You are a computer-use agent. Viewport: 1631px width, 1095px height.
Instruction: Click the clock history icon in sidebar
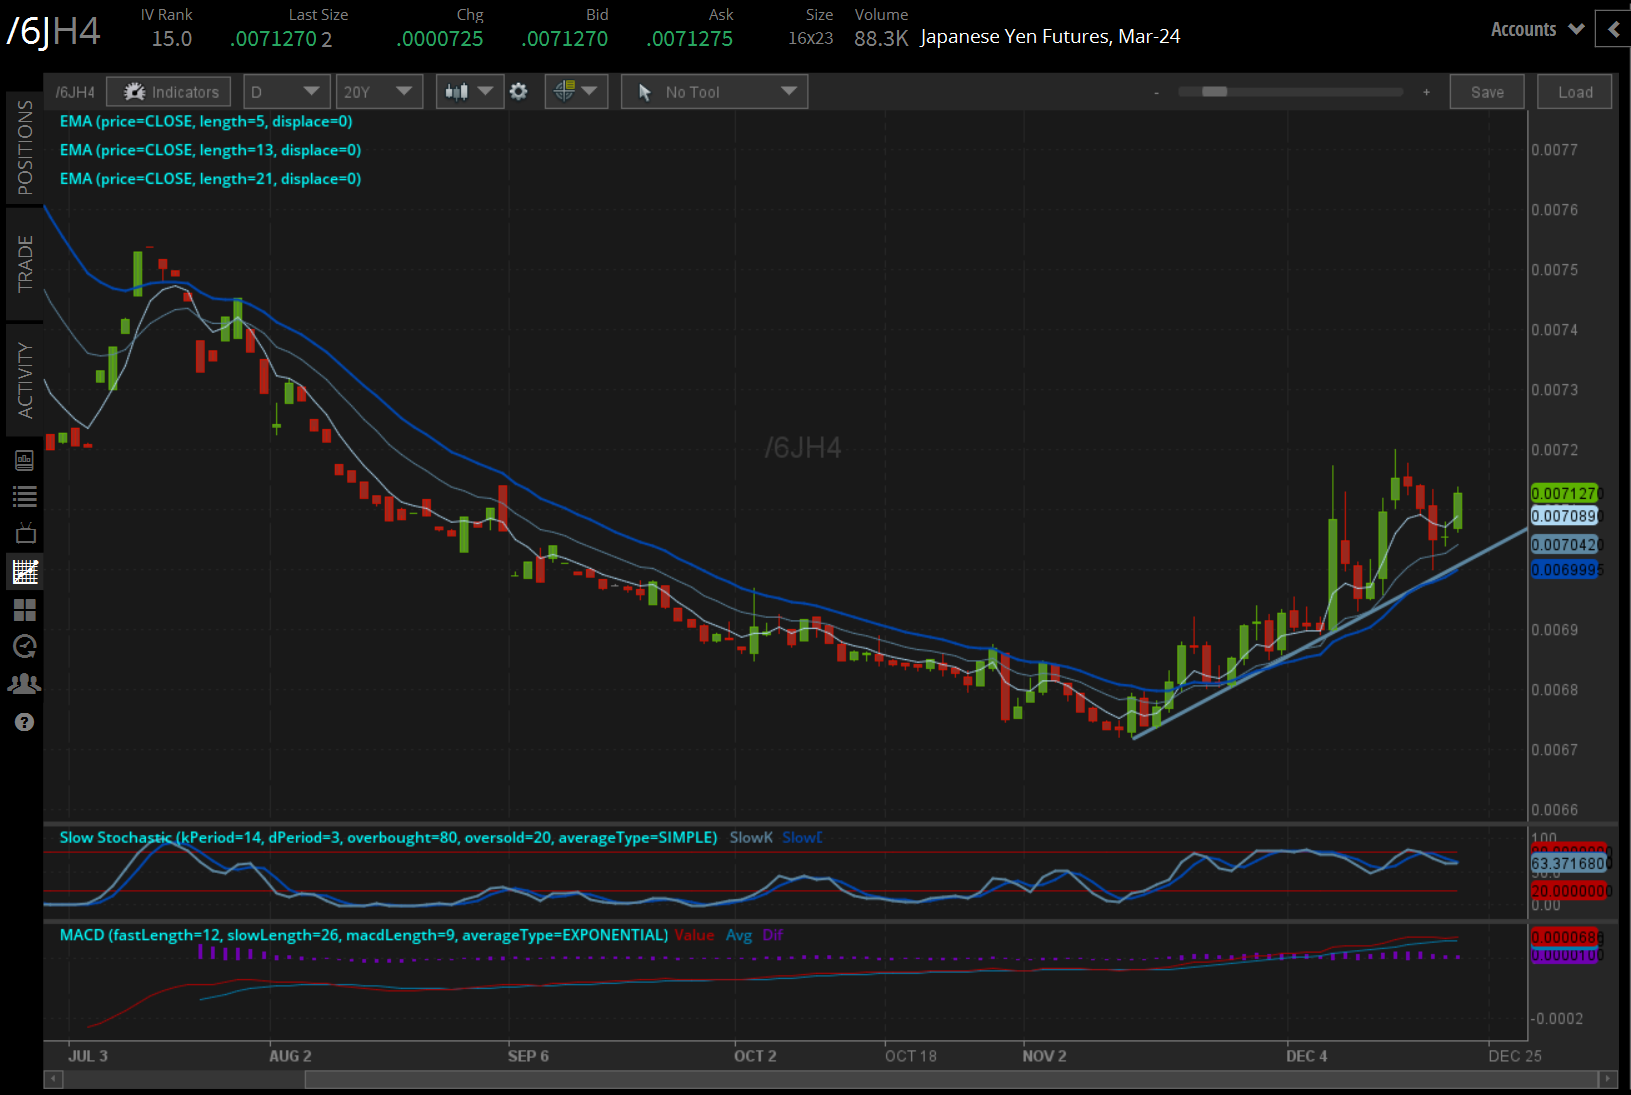pyautogui.click(x=24, y=646)
